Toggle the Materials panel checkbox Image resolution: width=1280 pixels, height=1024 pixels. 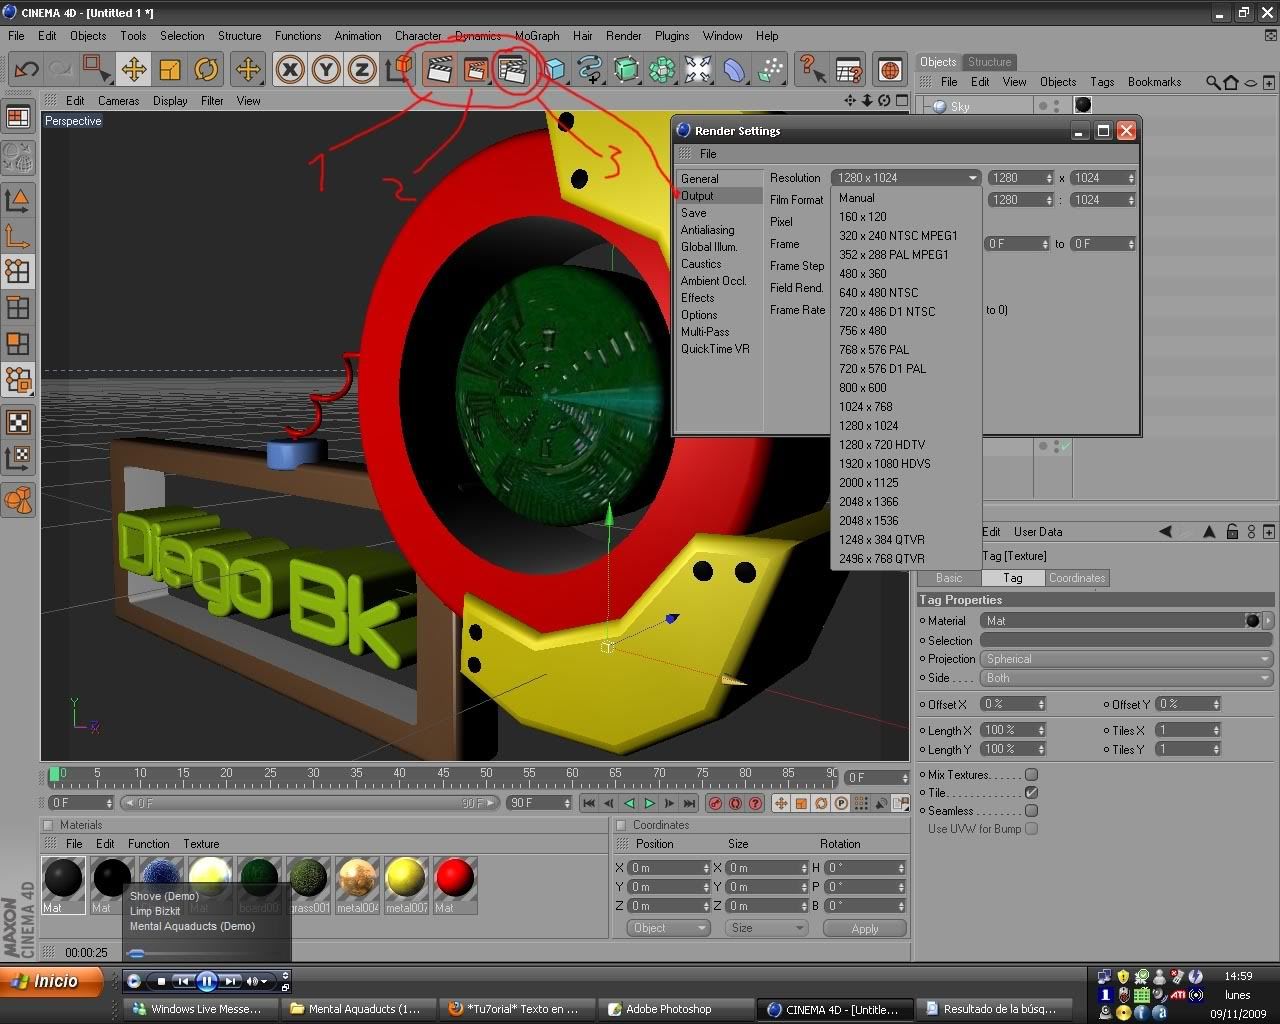47,825
